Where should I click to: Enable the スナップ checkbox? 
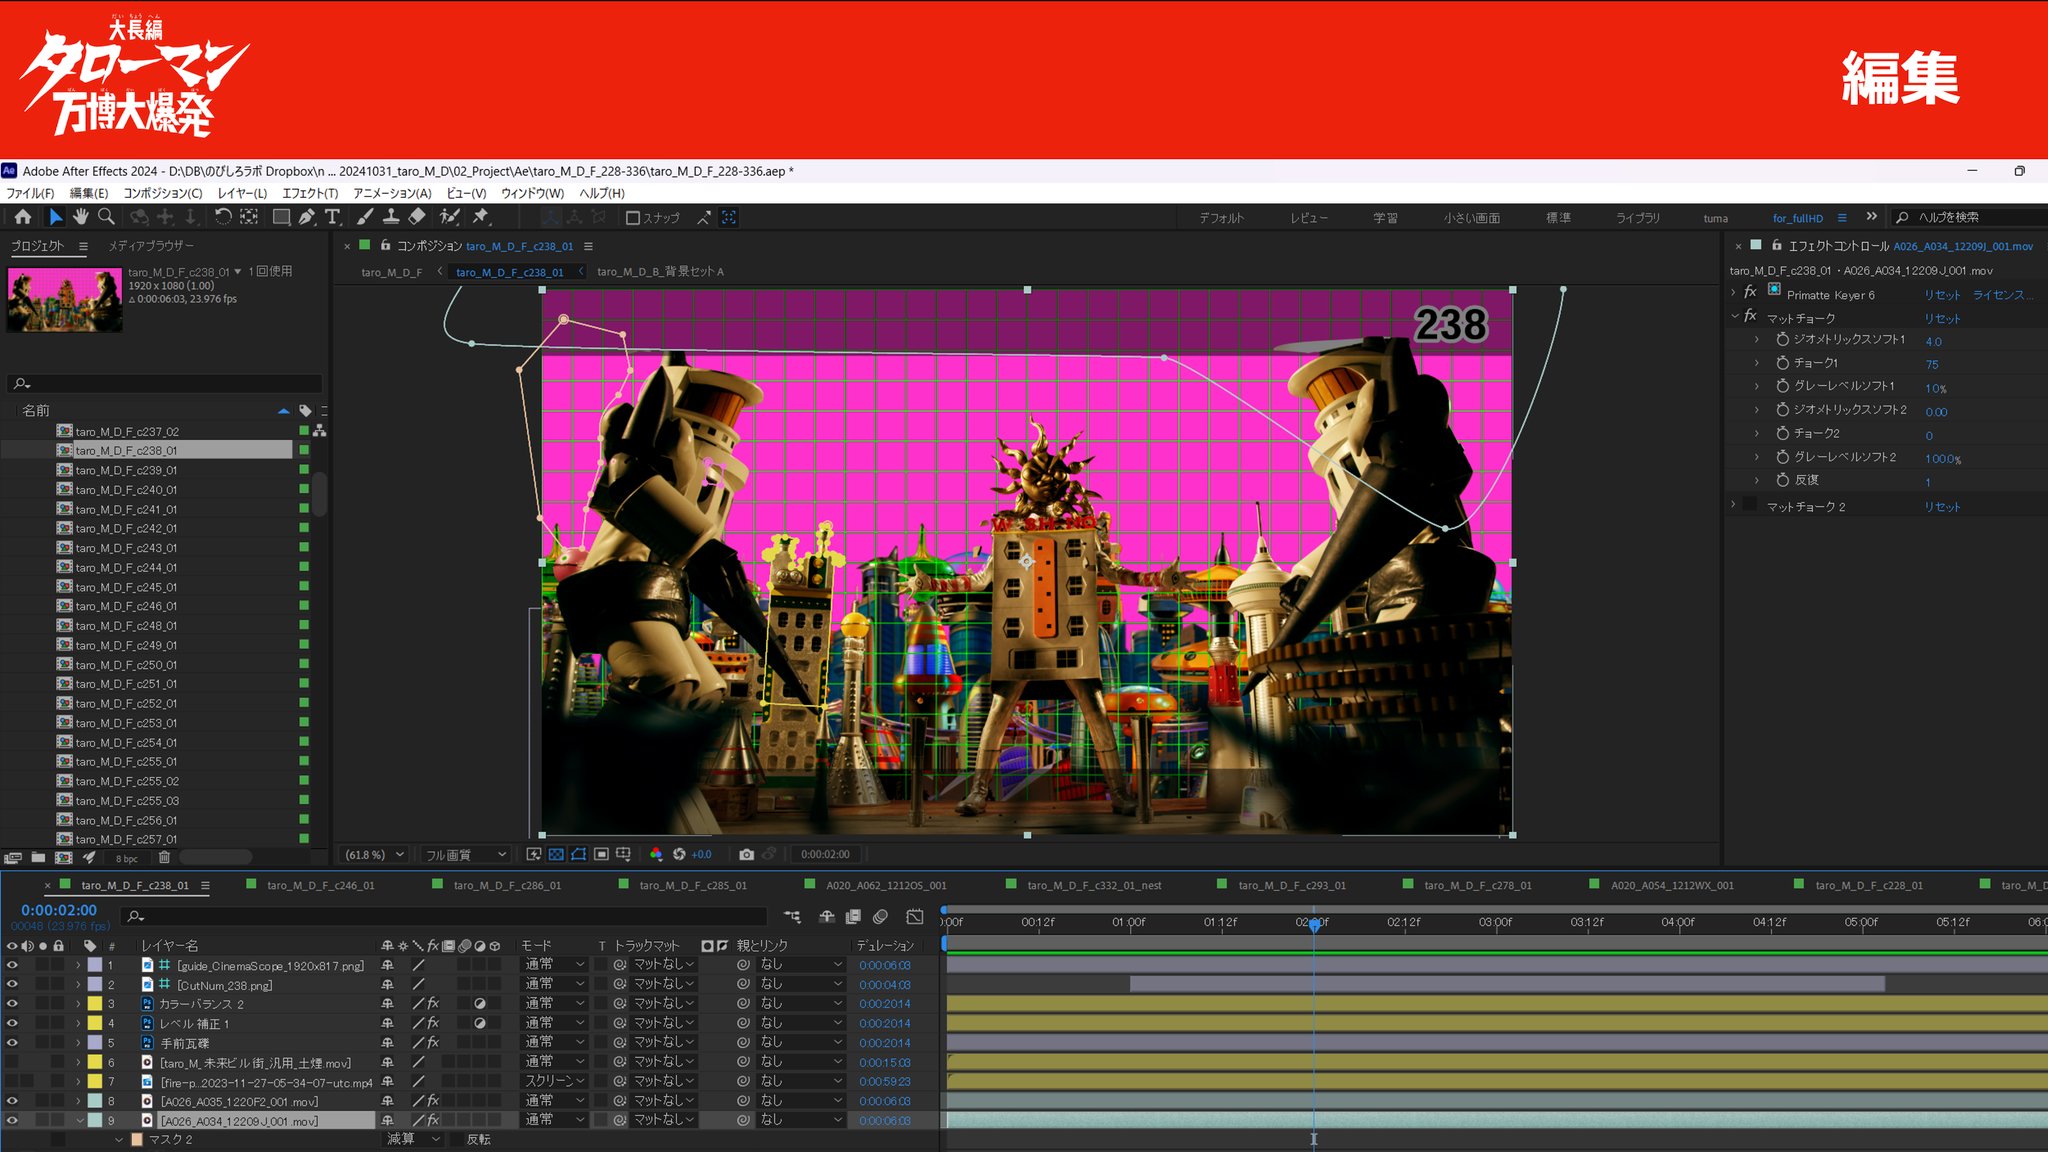(x=632, y=218)
